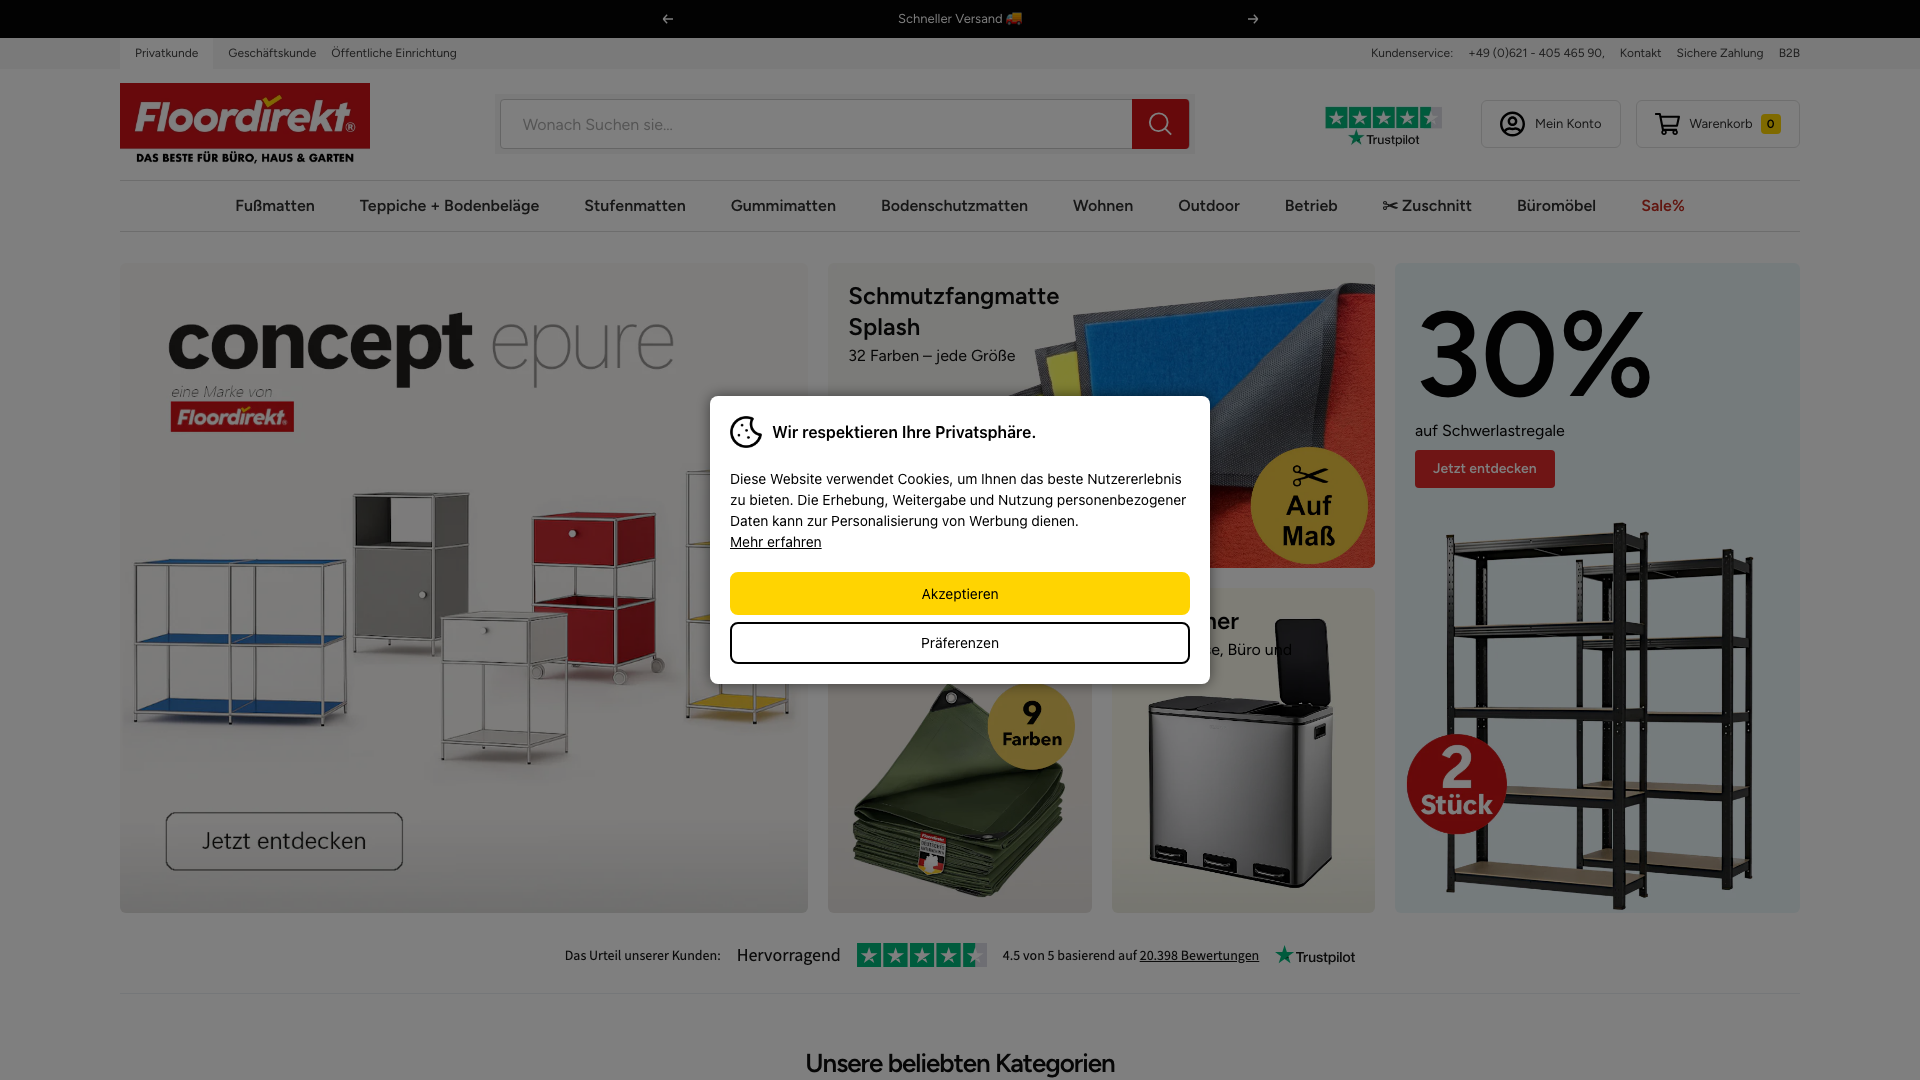Focus the Wonach Suchen sie search field
The image size is (1920, 1080).
click(x=816, y=124)
